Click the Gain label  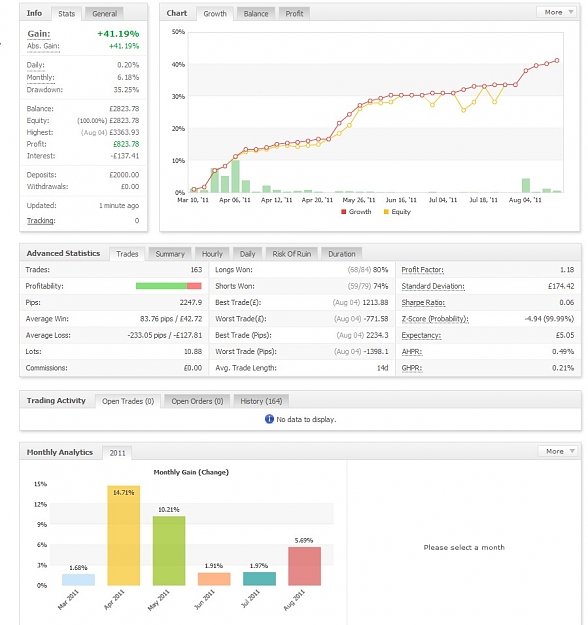pos(39,34)
